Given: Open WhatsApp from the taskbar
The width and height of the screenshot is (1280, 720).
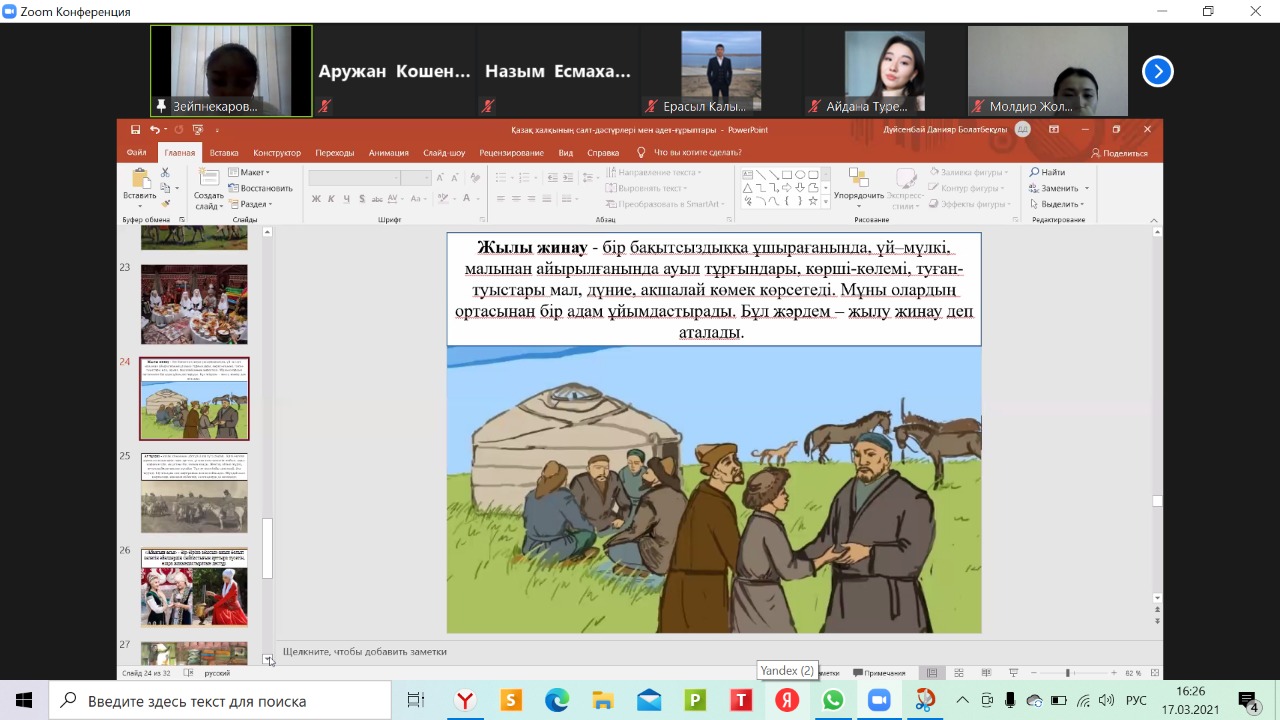Looking at the screenshot, I should coord(833,700).
